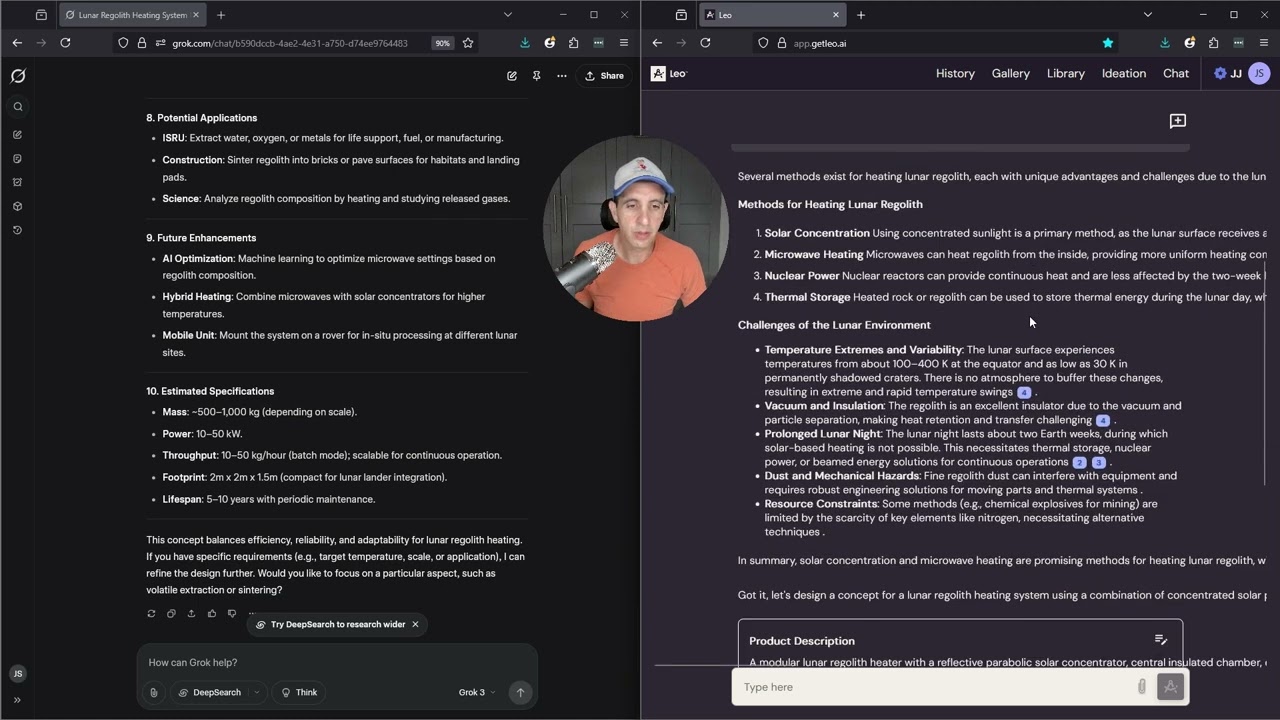Reload the Leo page
Screen dimensions: 1280x720
click(x=705, y=43)
